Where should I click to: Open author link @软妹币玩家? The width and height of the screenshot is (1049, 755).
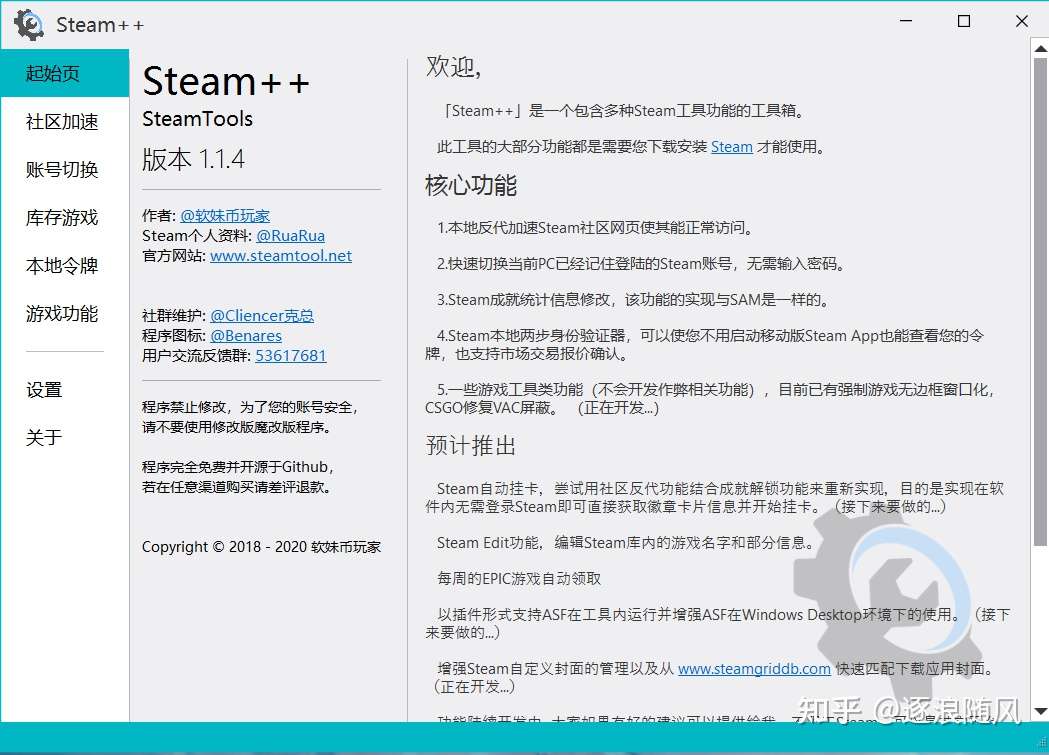pos(225,215)
